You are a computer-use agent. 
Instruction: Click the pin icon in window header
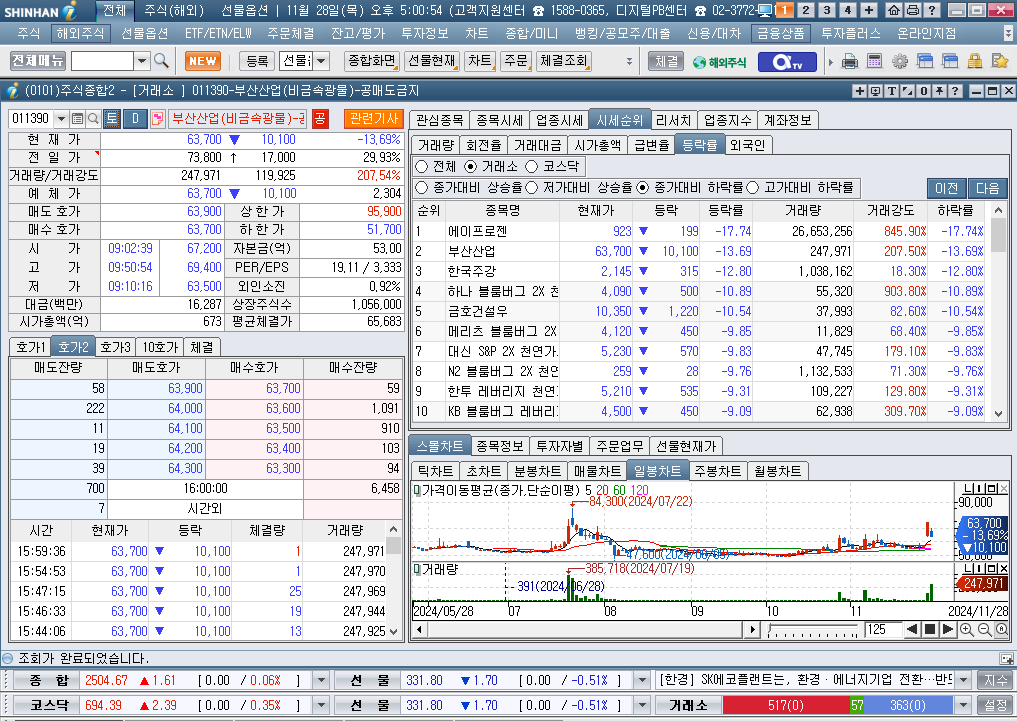[x=939, y=91]
